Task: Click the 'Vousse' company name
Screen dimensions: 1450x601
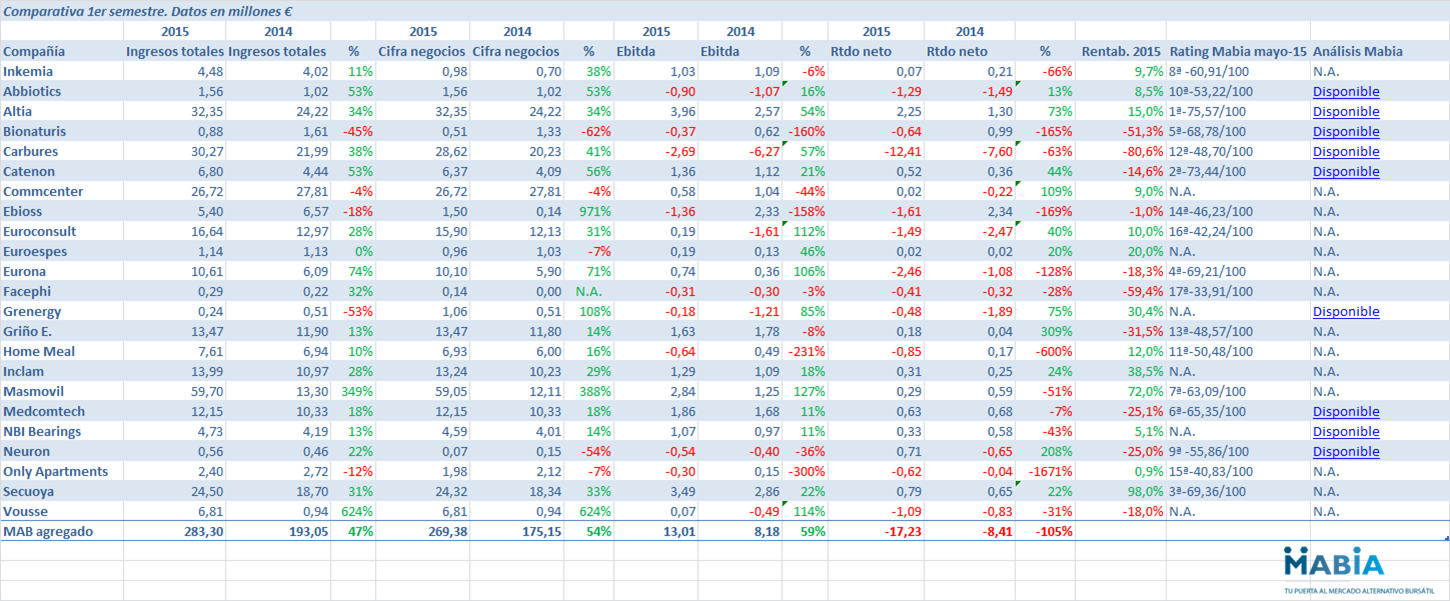Action: coord(25,511)
